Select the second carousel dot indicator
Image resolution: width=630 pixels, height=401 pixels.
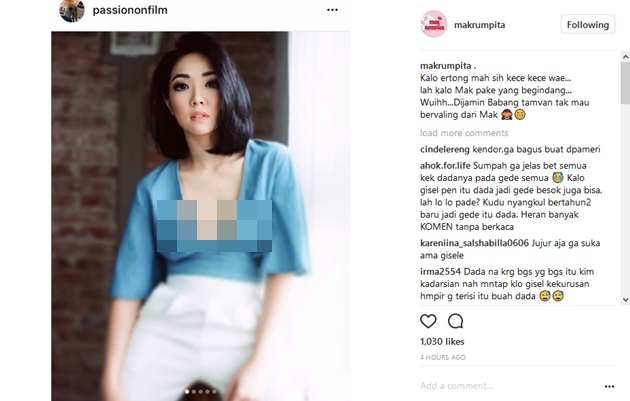(194, 391)
